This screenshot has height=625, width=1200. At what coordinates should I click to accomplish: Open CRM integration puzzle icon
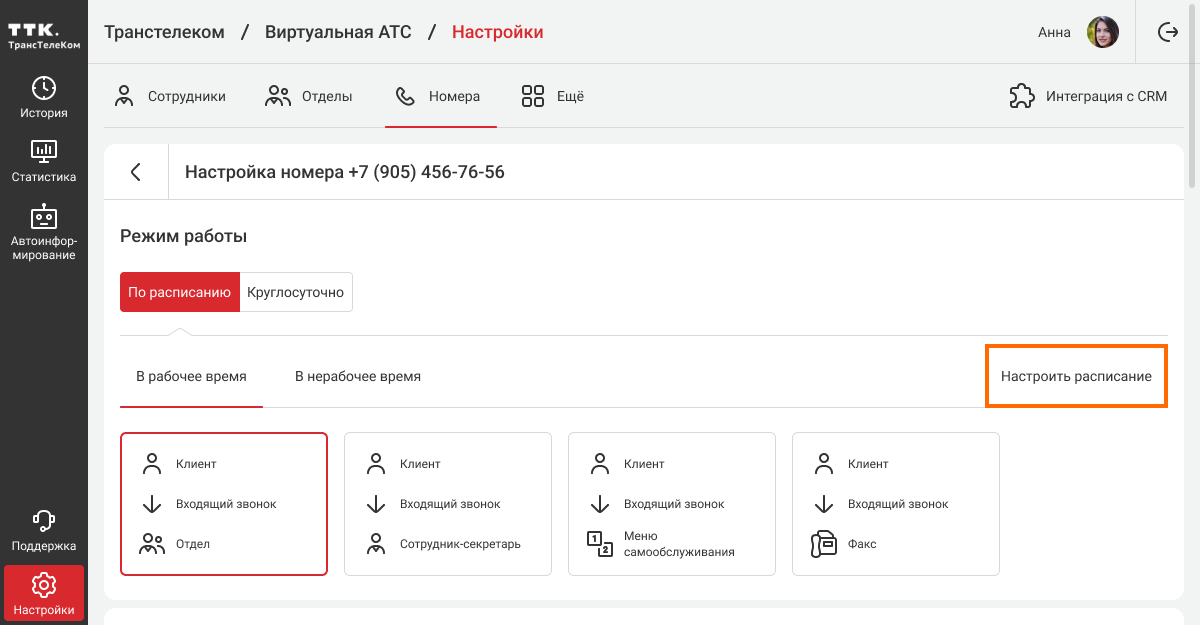pyautogui.click(x=1021, y=97)
